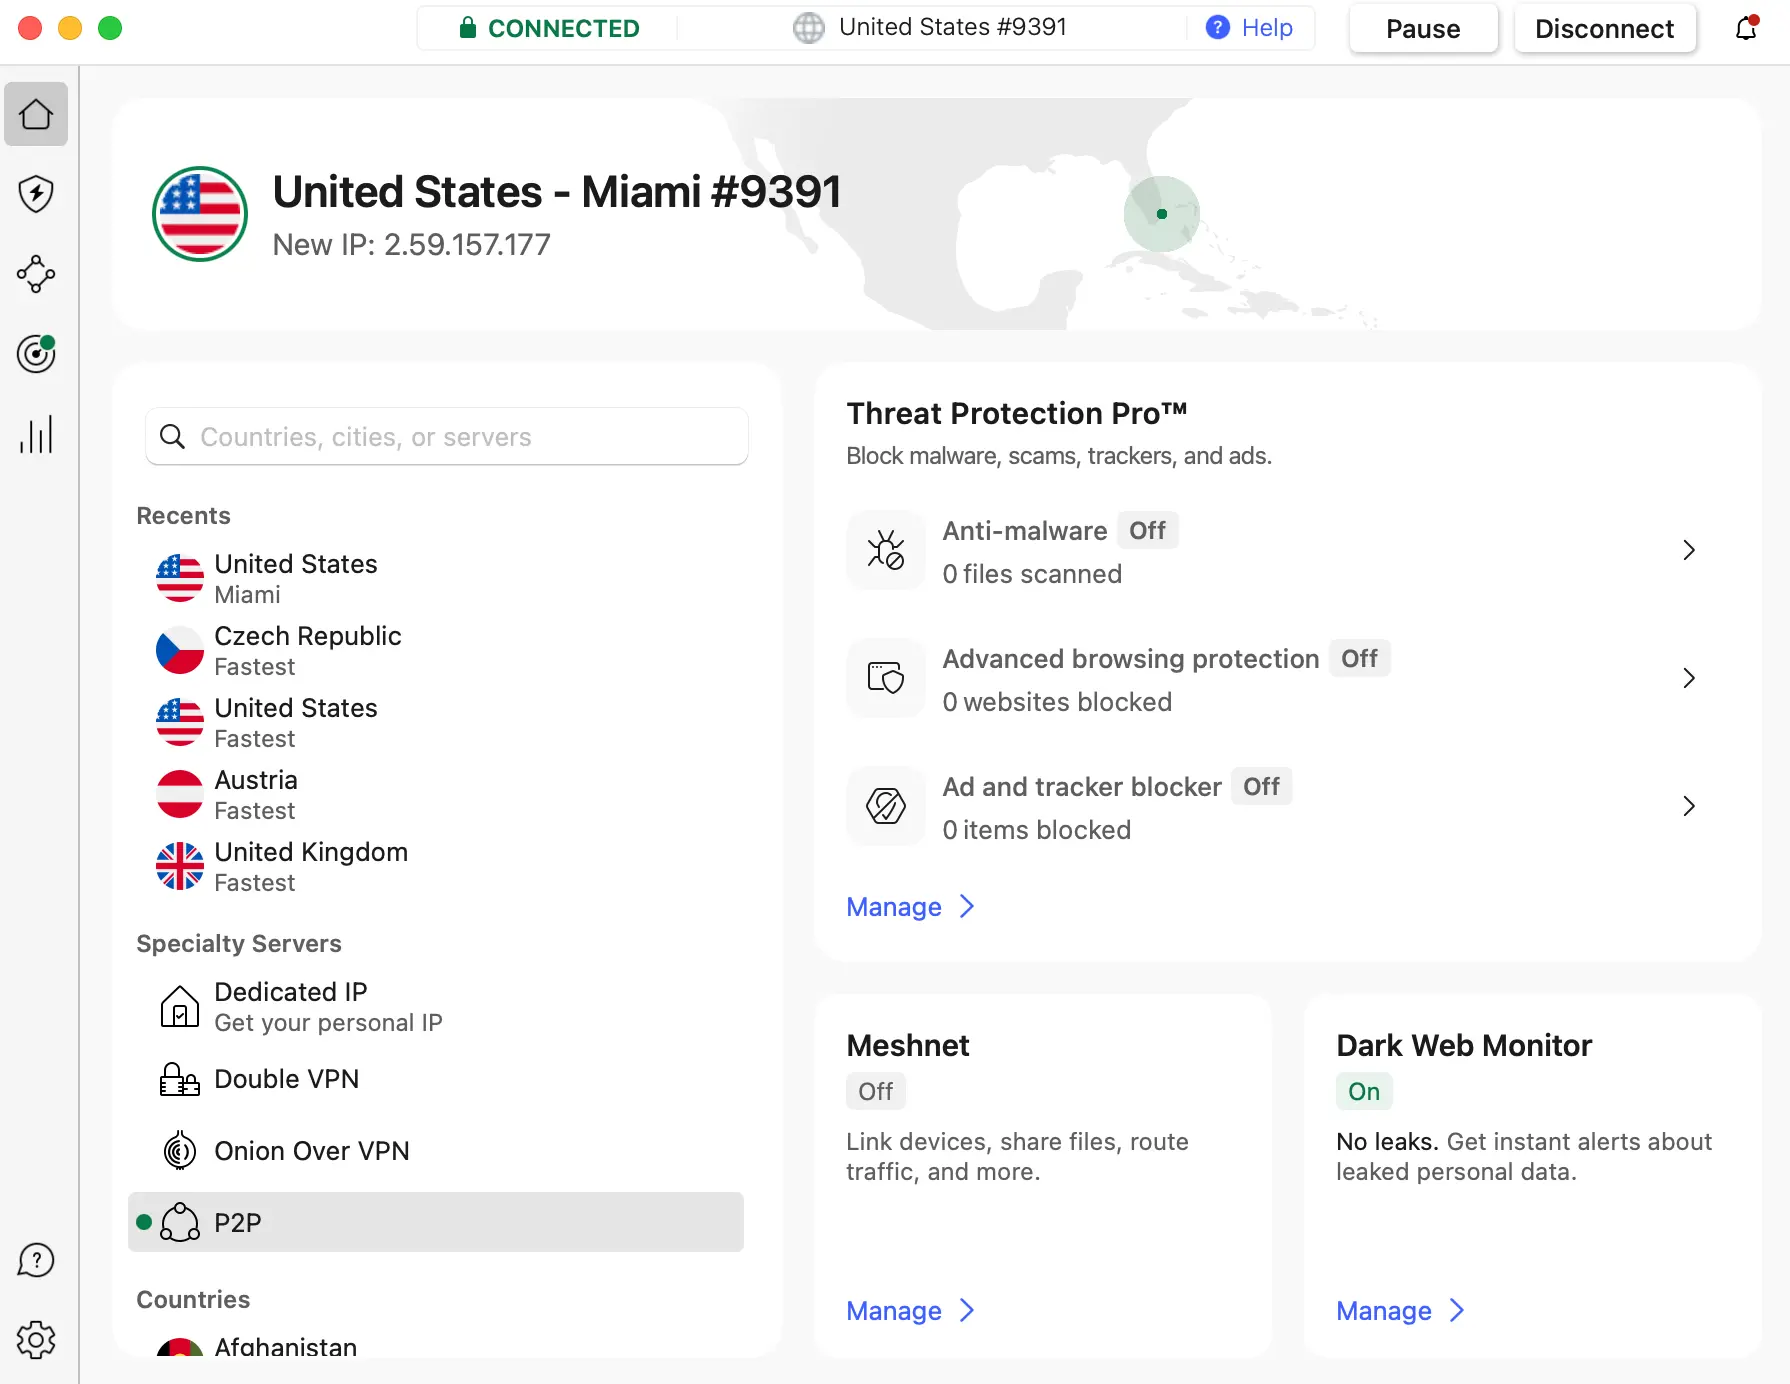
Task: Click the P2P specialty server icon
Action: [180, 1222]
